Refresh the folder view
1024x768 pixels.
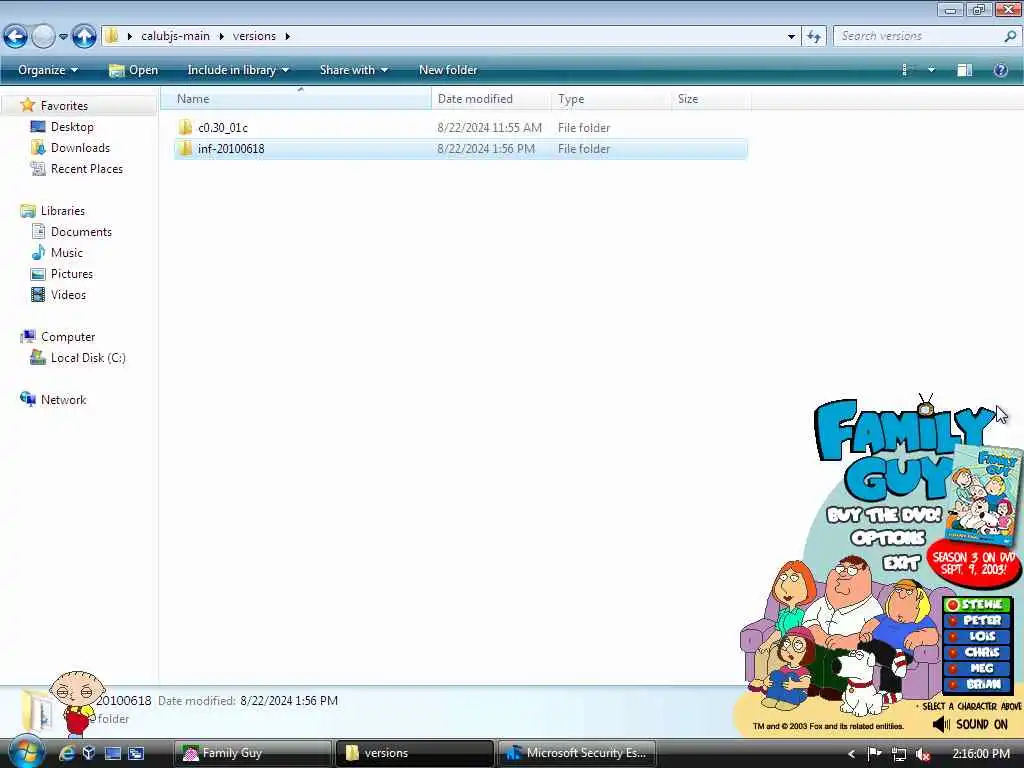pyautogui.click(x=814, y=36)
